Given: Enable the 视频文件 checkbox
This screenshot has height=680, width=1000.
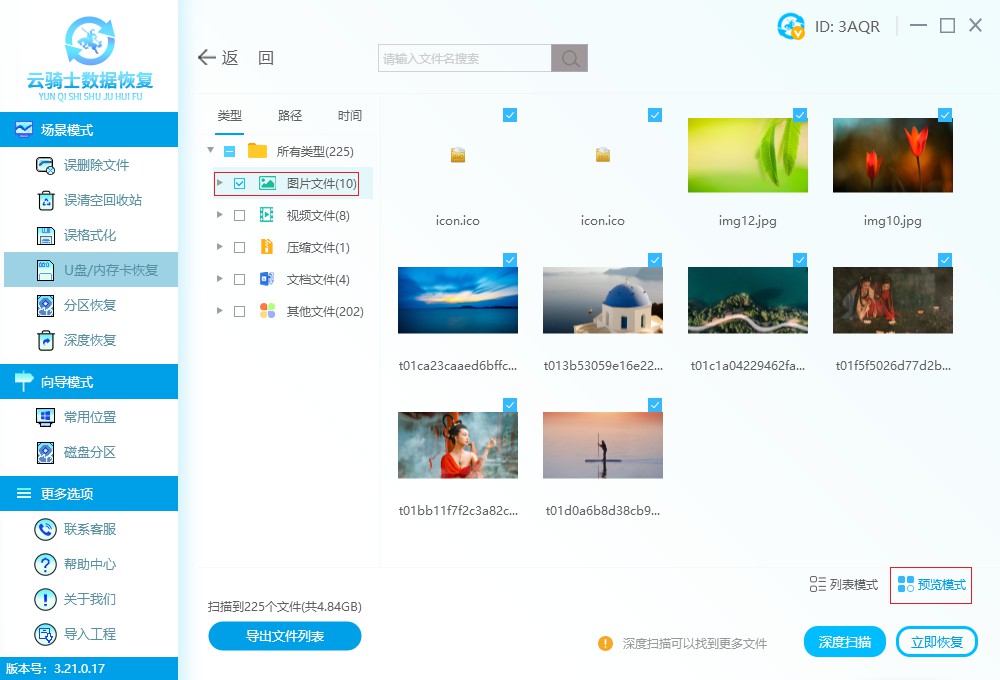Looking at the screenshot, I should (238, 215).
